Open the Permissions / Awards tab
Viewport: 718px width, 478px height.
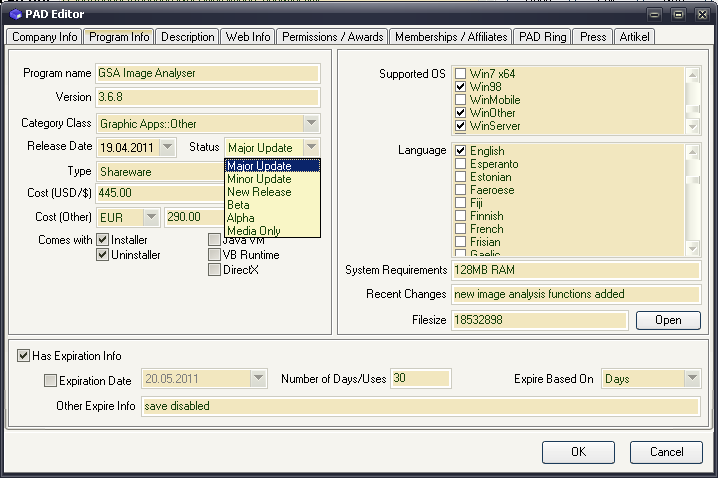point(332,37)
